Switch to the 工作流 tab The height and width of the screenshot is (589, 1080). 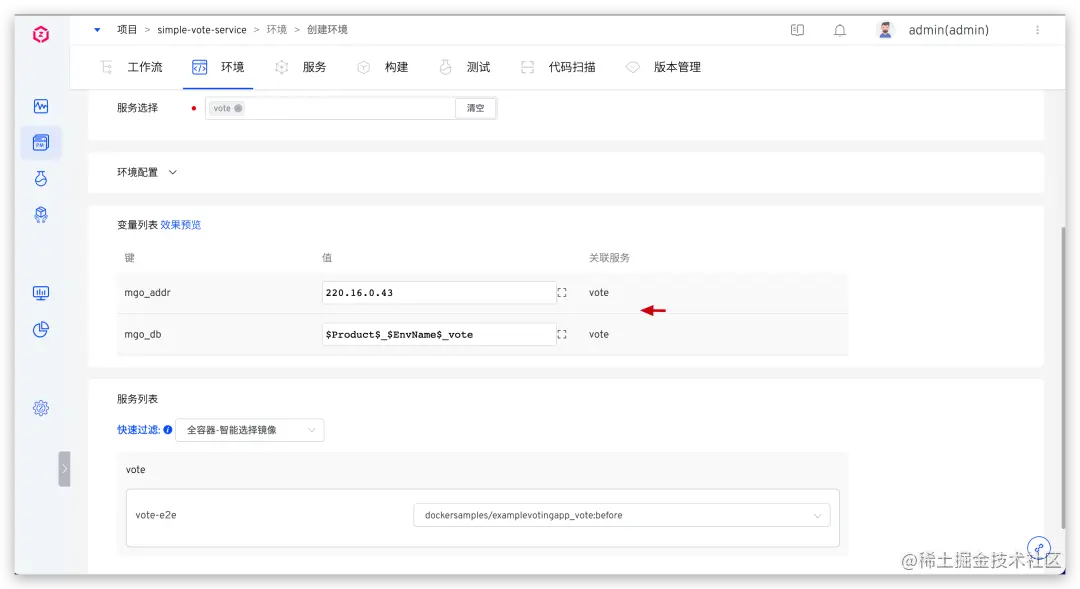coord(145,67)
